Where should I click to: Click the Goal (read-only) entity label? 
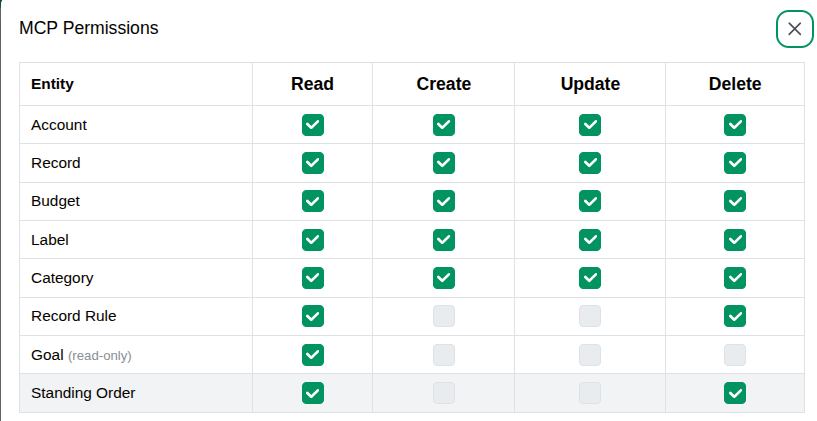[x=81, y=355]
